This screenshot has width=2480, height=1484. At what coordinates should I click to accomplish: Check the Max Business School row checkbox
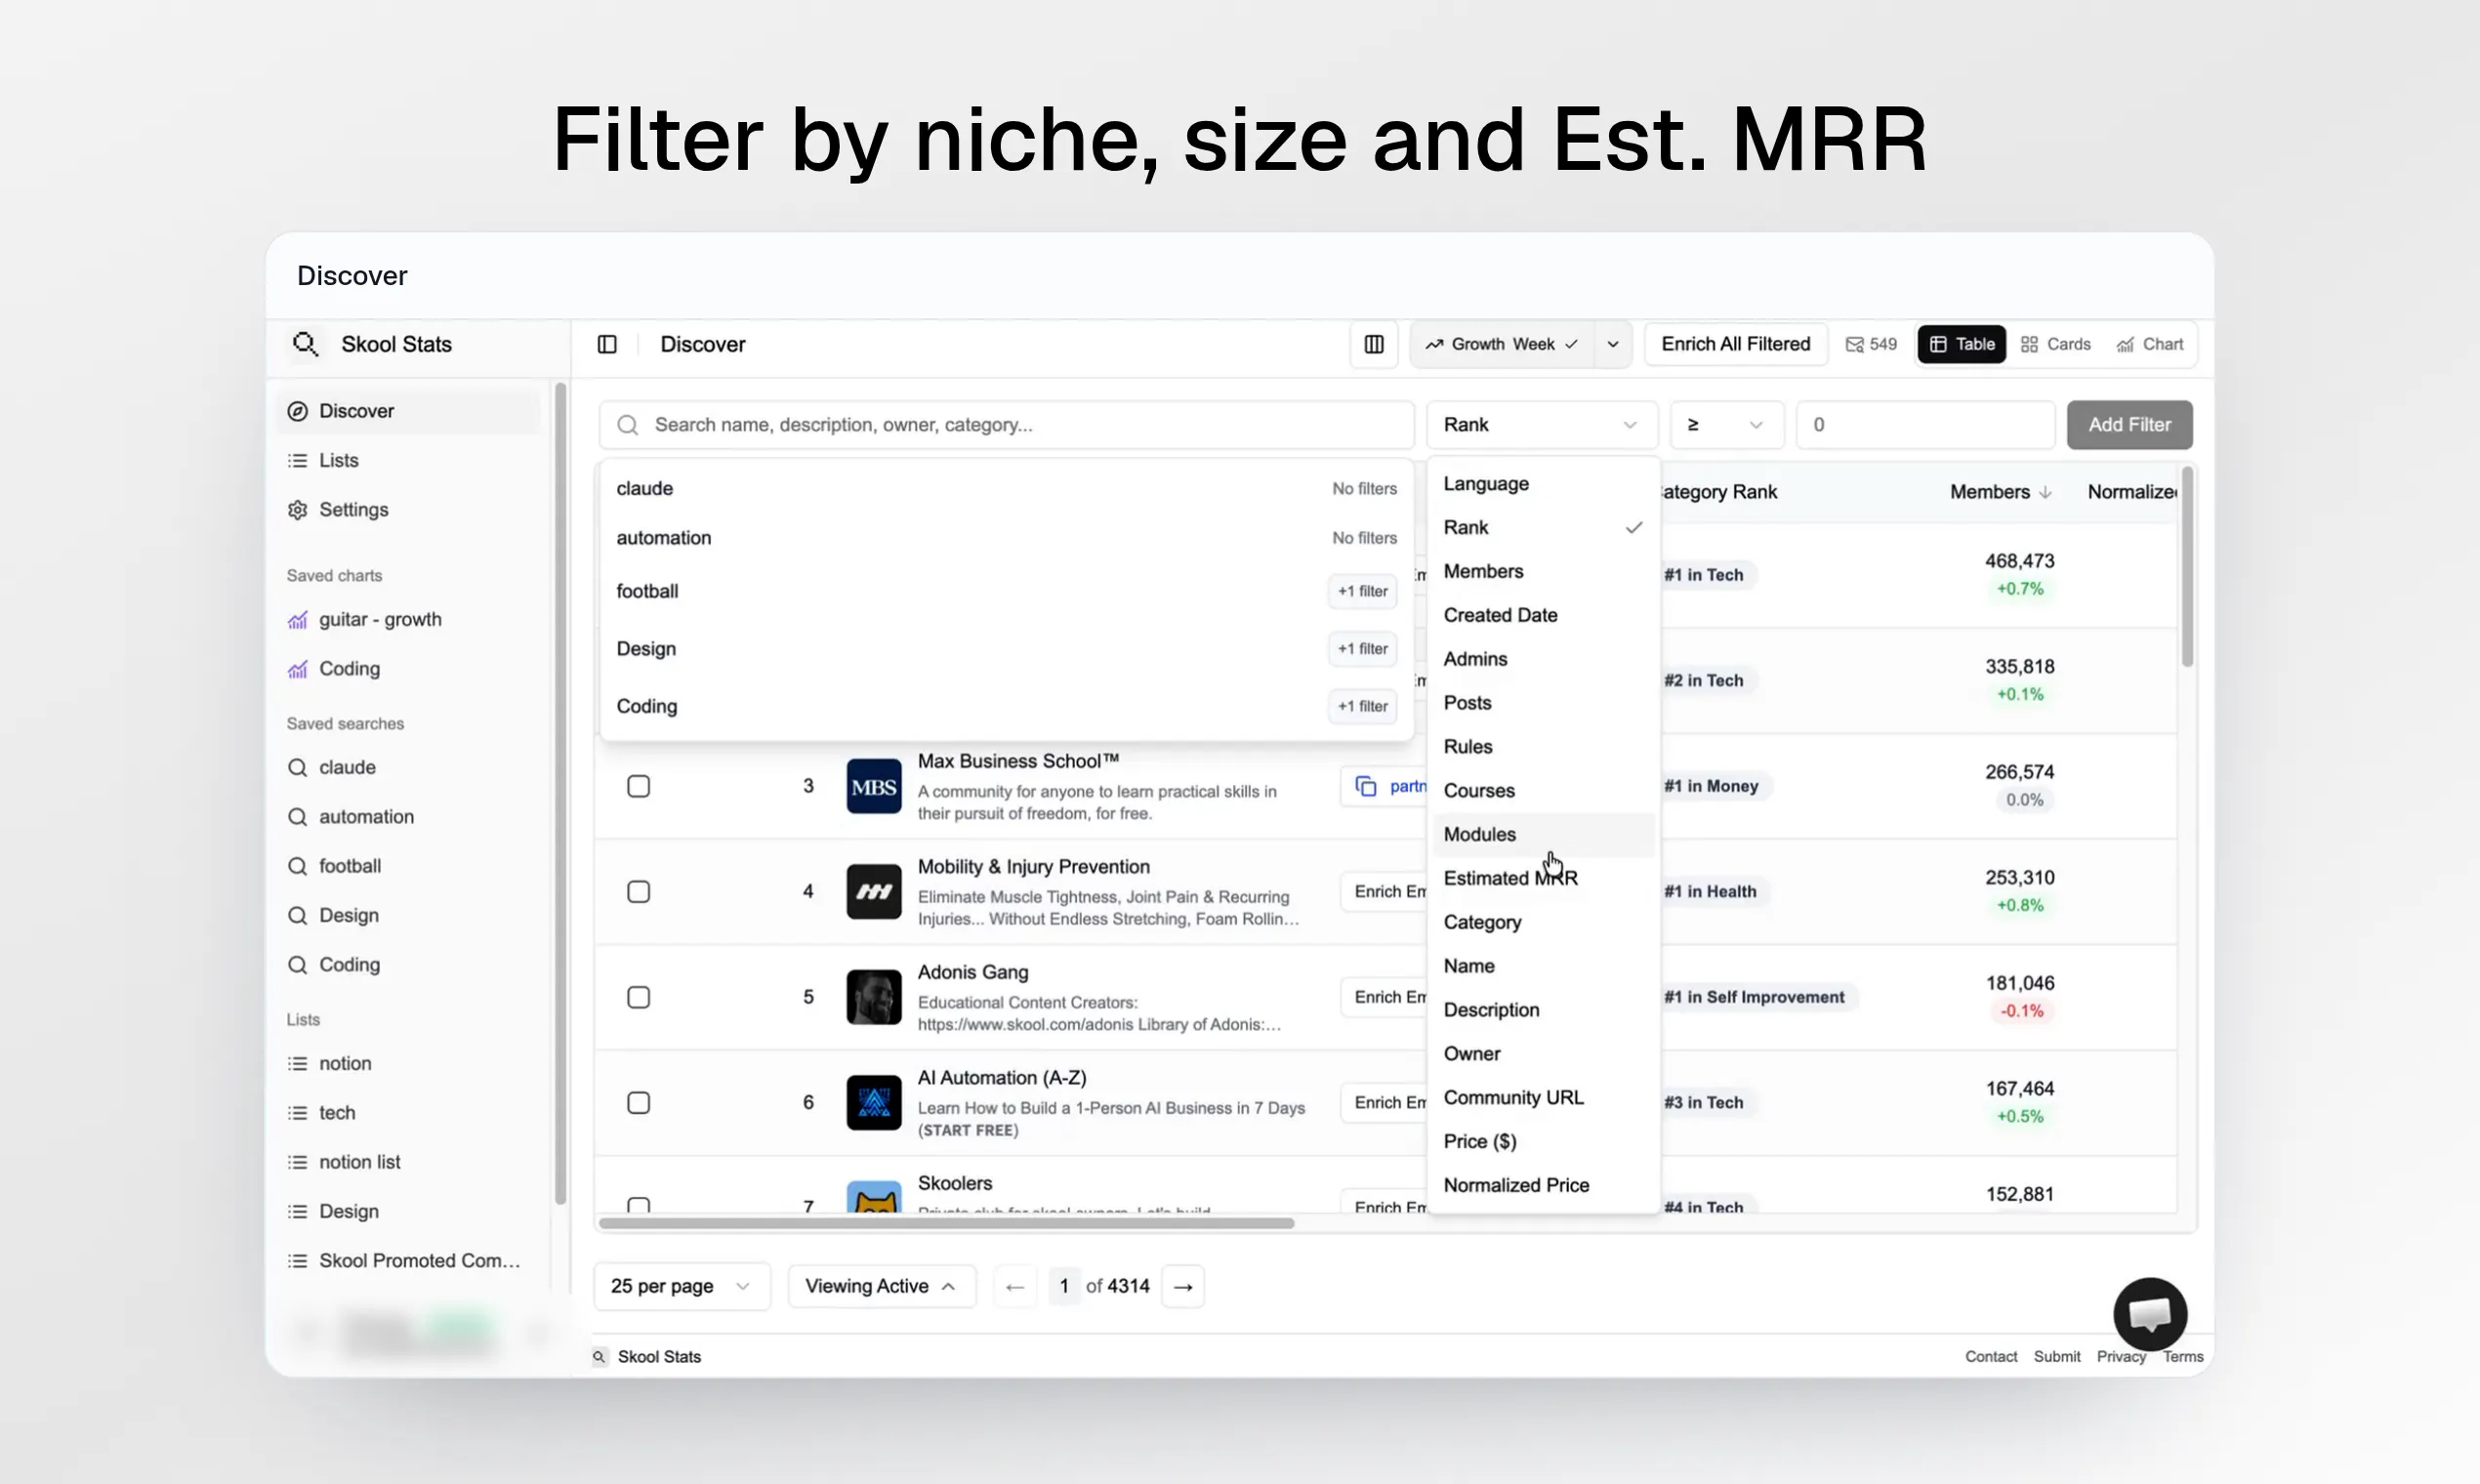638,786
